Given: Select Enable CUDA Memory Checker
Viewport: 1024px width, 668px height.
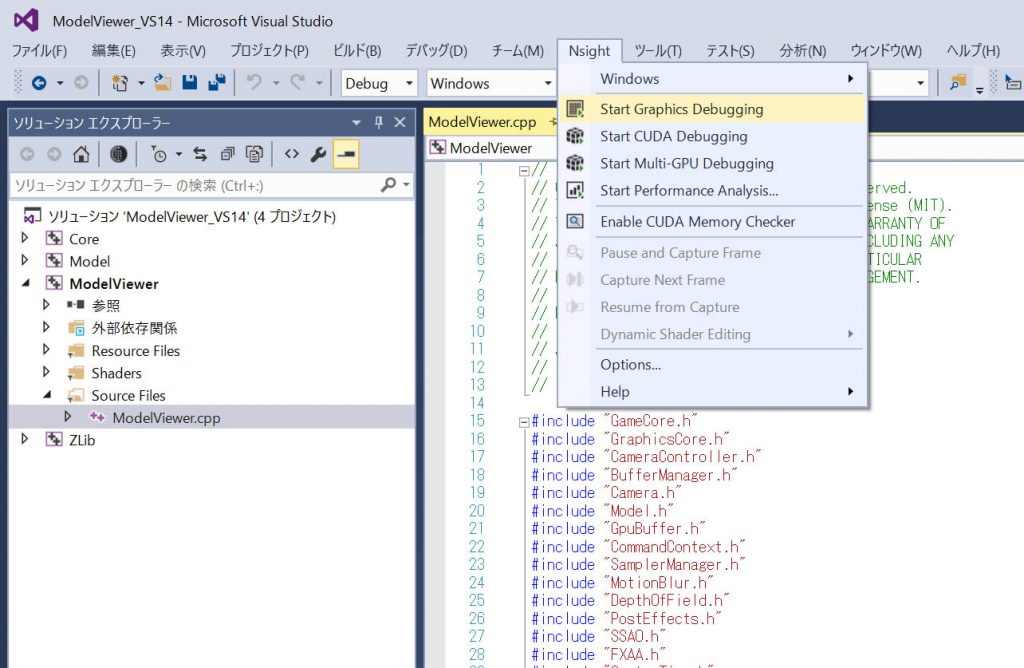Looking at the screenshot, I should coord(712,222).
